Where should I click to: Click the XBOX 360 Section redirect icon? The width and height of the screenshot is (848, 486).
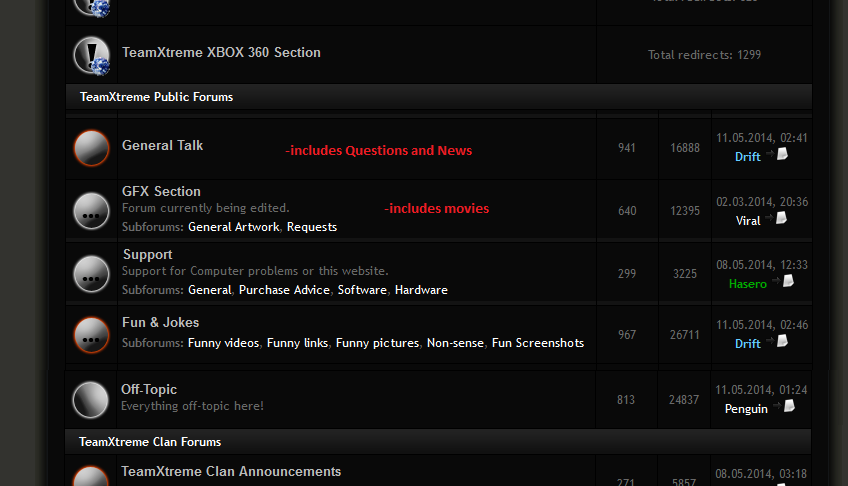pos(91,55)
